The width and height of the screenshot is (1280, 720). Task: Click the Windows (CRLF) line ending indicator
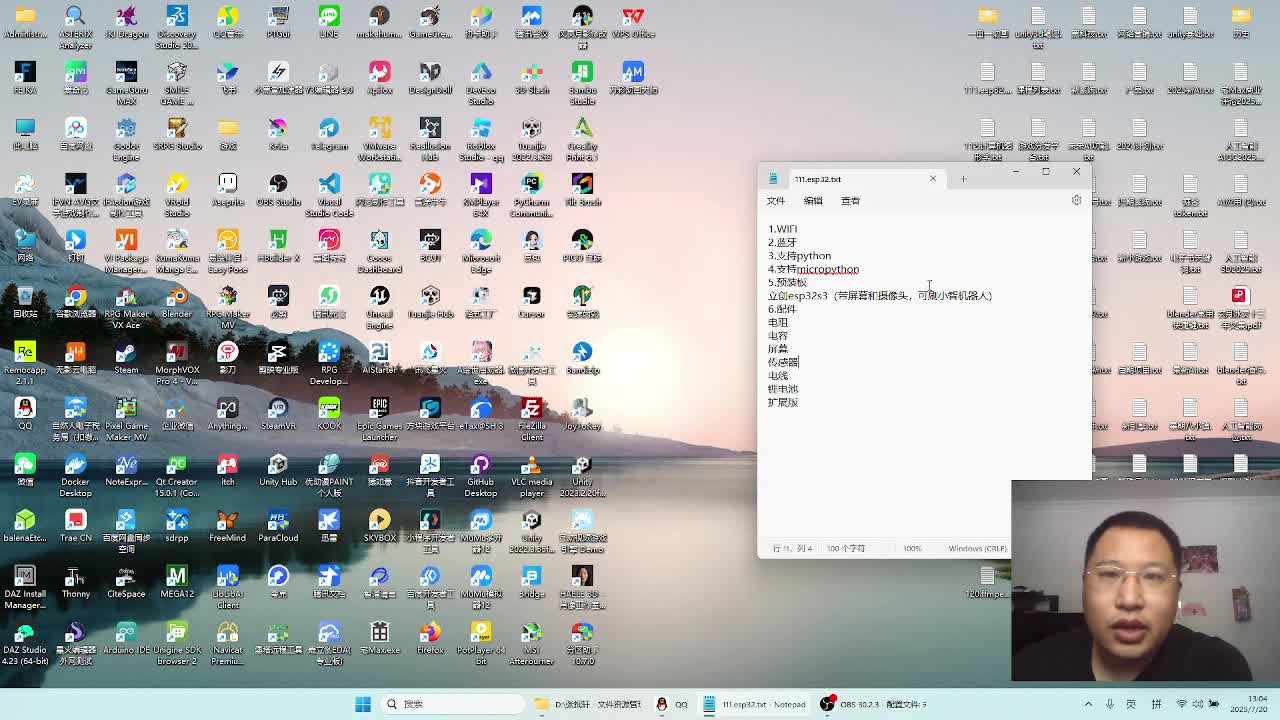977,548
